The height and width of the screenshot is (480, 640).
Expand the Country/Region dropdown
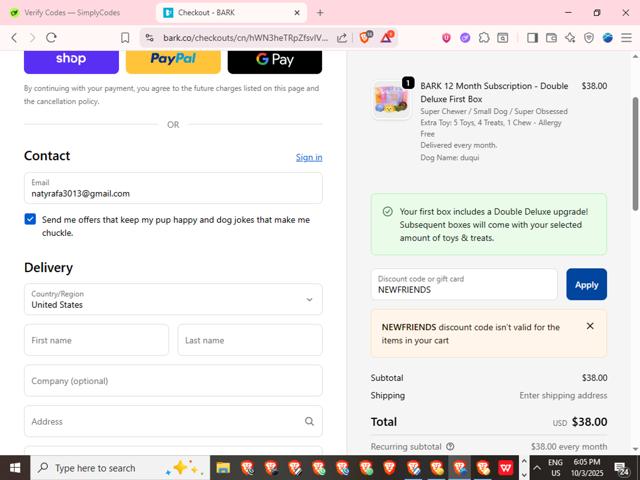[x=173, y=299]
